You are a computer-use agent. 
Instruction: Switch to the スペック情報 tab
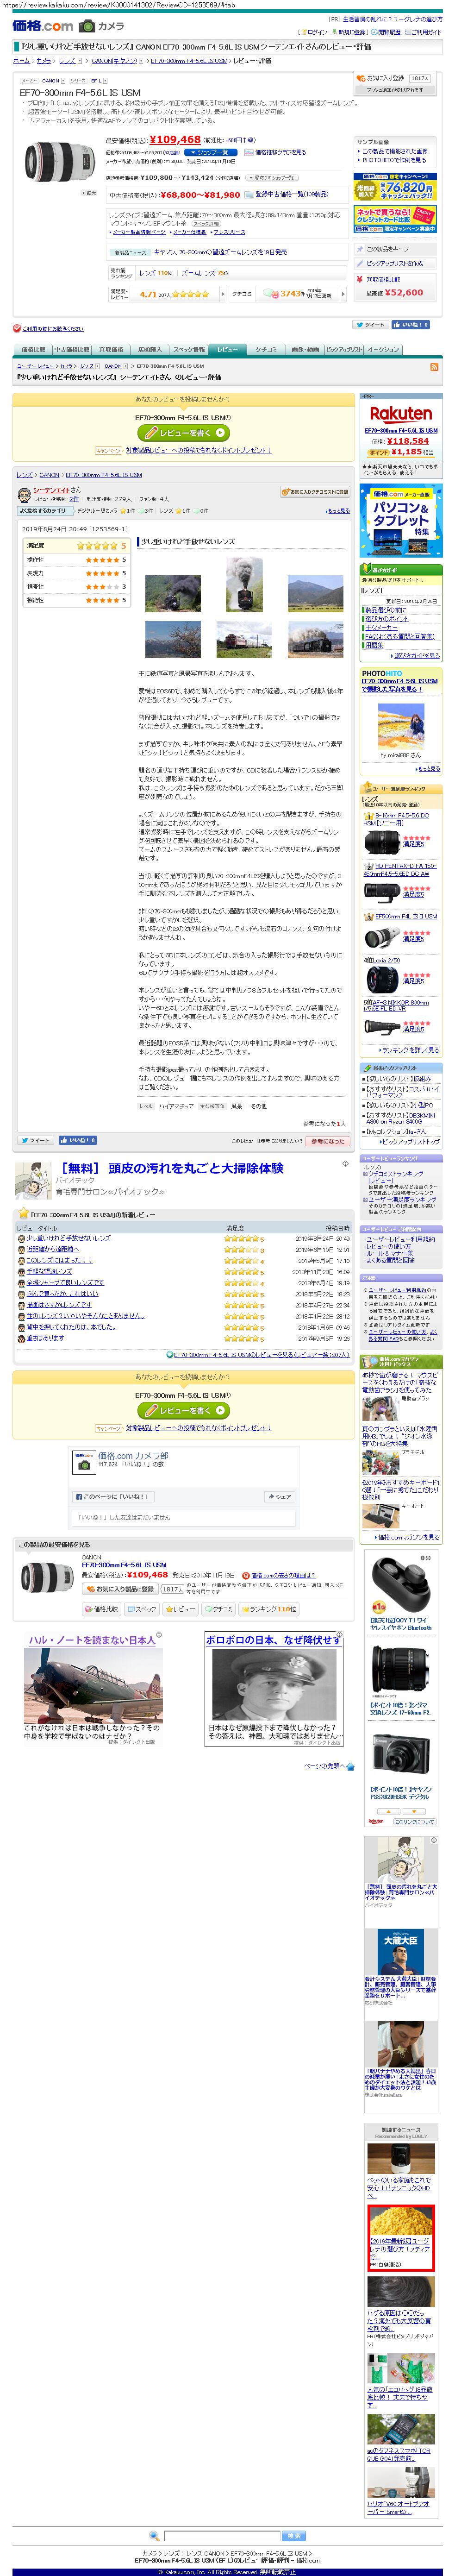coord(189,350)
